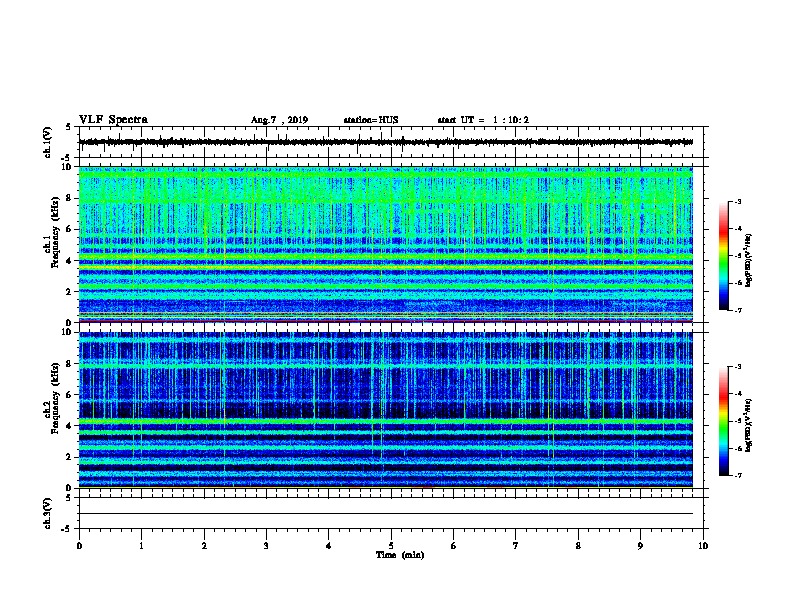Image resolution: width=792 pixels, height=612 pixels.
Task: Click the log(PSD) label beside ch.2 colorbar
Action: click(x=749, y=425)
